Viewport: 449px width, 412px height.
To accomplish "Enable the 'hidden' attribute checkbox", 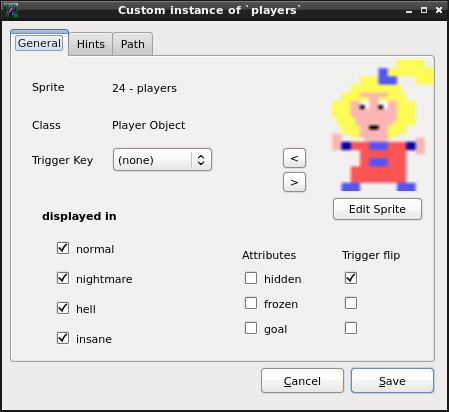I will [251, 278].
